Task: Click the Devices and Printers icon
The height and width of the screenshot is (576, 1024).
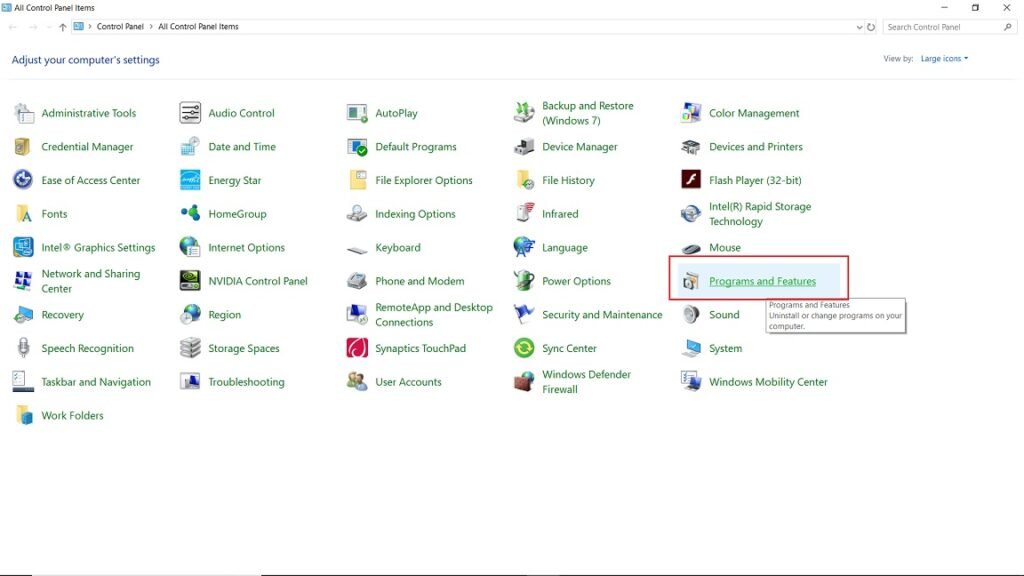Action: (691, 147)
